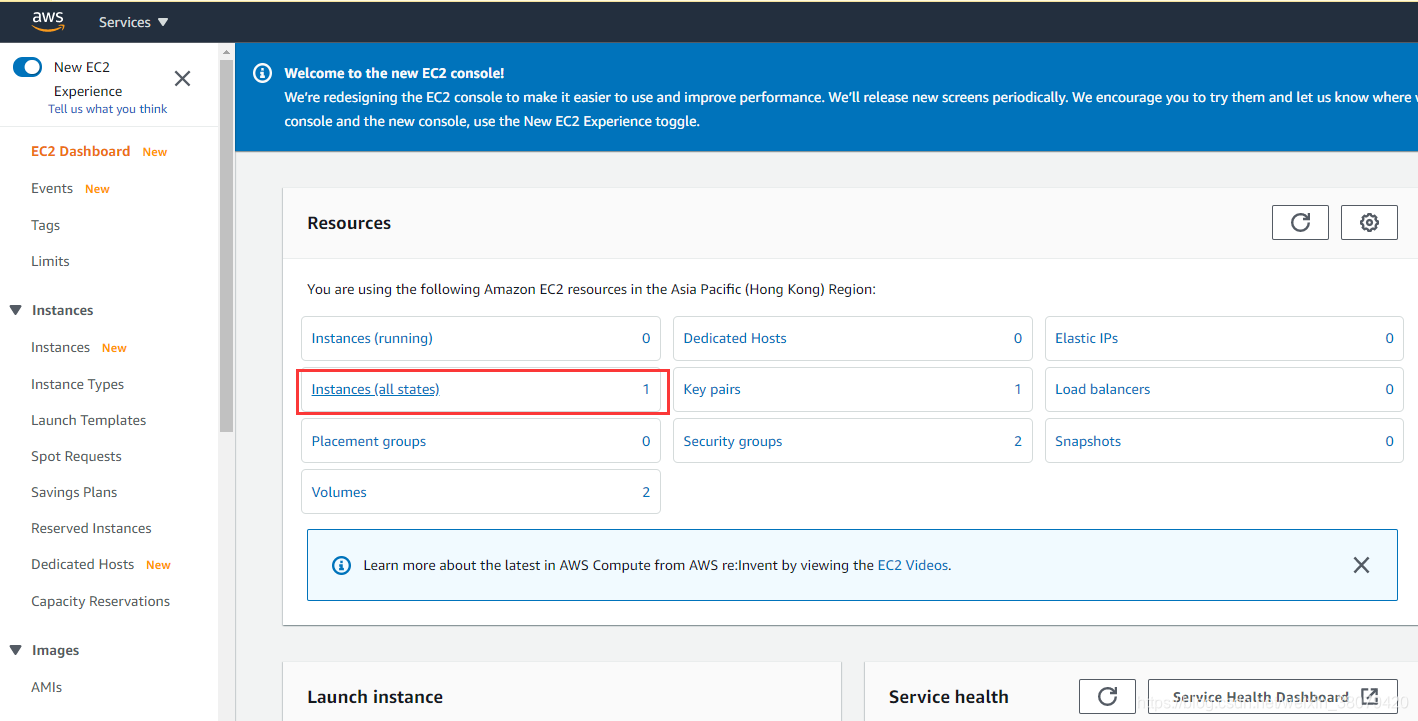This screenshot has height=721, width=1418.
Task: Click the info icon in welcome banner
Action: (262, 73)
